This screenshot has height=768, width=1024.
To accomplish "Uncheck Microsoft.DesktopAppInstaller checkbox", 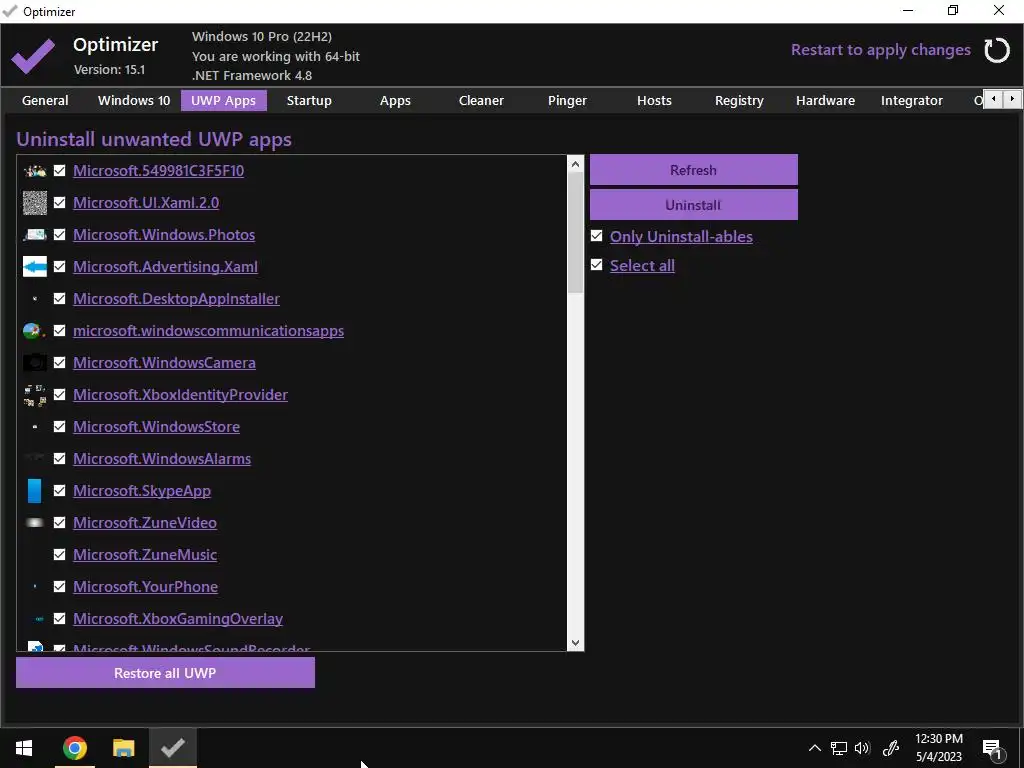I will tap(59, 298).
